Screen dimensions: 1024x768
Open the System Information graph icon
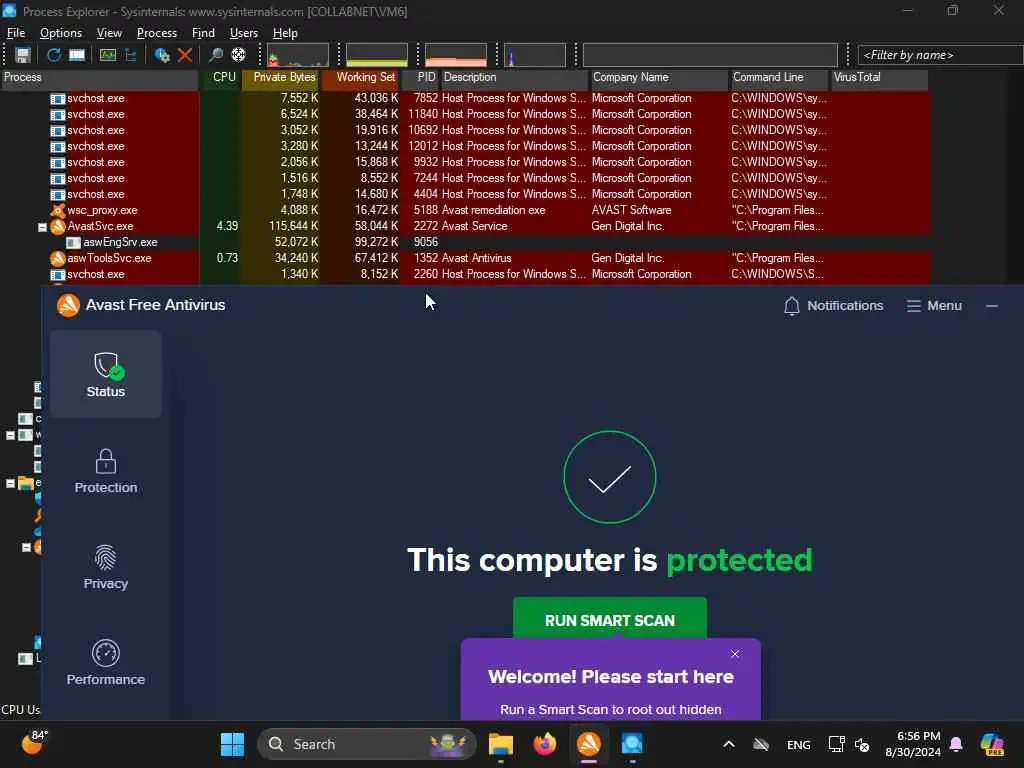pyautogui.click(x=108, y=55)
